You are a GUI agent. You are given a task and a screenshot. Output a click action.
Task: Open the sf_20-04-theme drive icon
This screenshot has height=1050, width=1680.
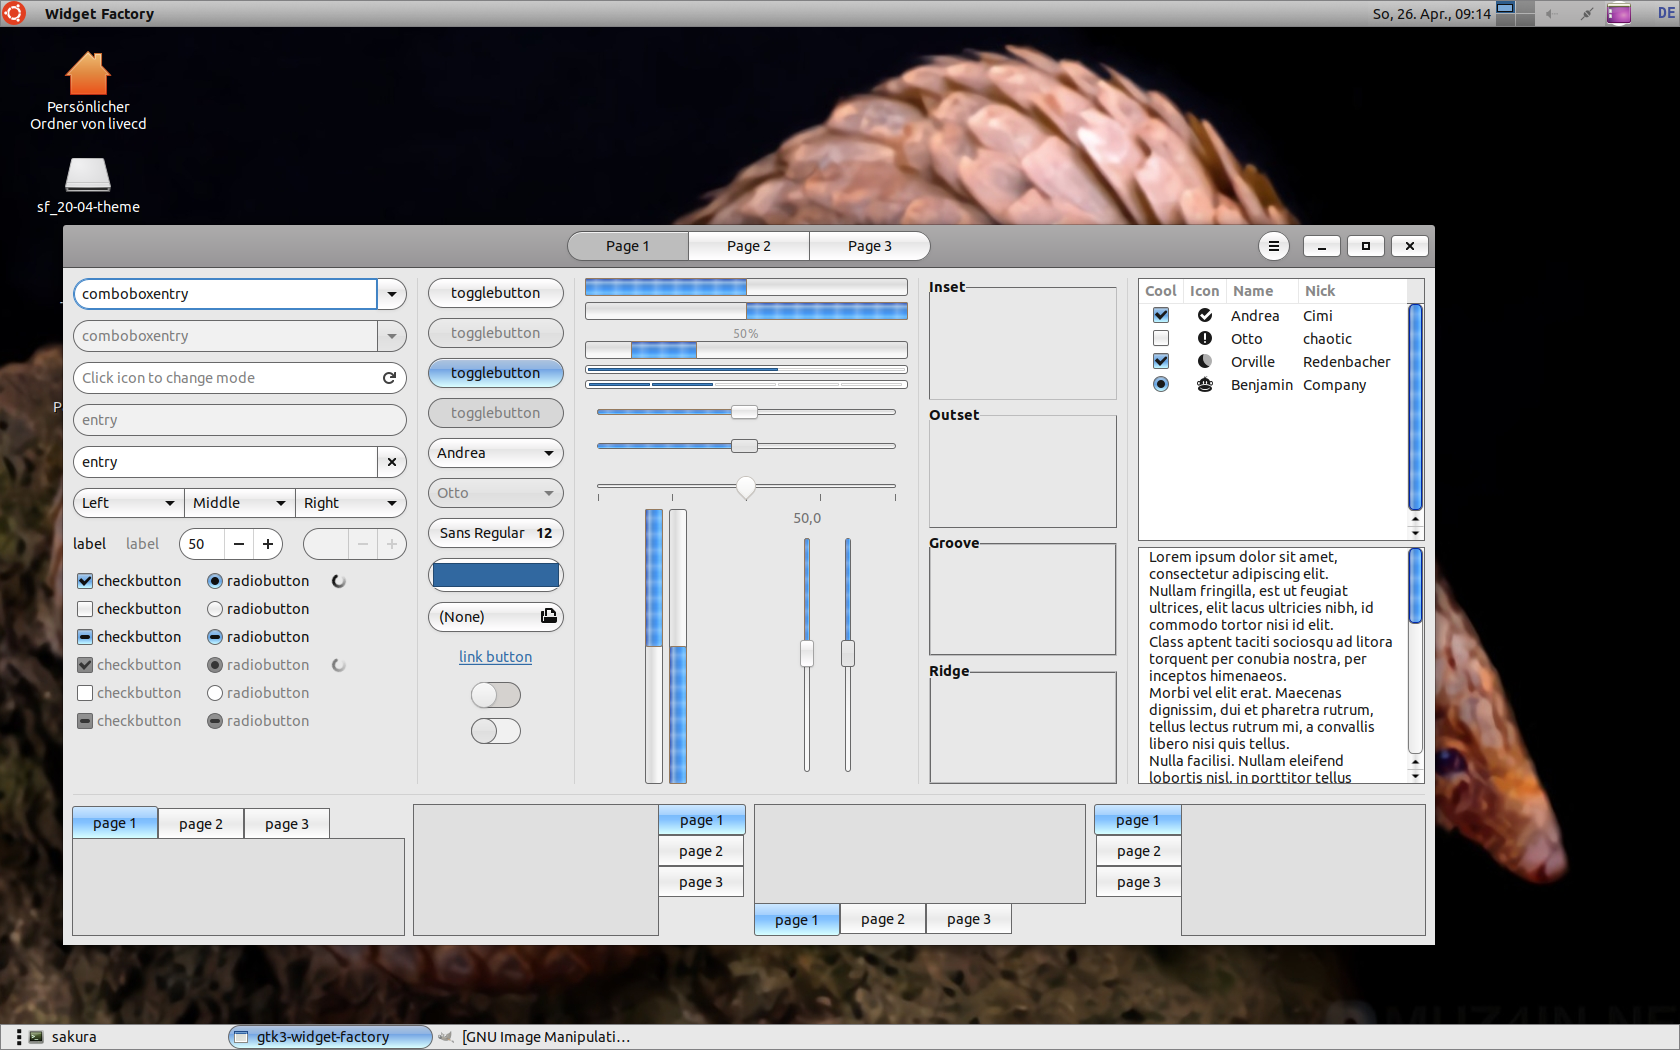tap(88, 174)
